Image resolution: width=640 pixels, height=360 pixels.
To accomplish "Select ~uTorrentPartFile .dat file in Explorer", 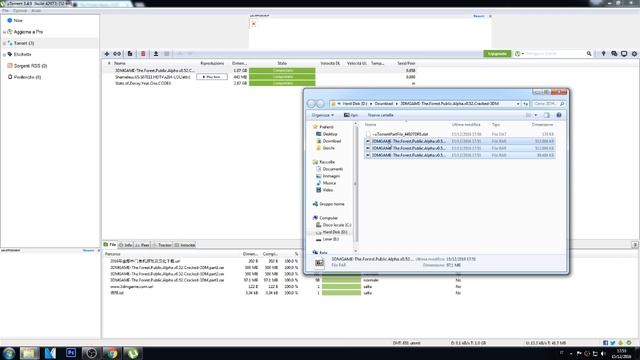I will [400, 134].
